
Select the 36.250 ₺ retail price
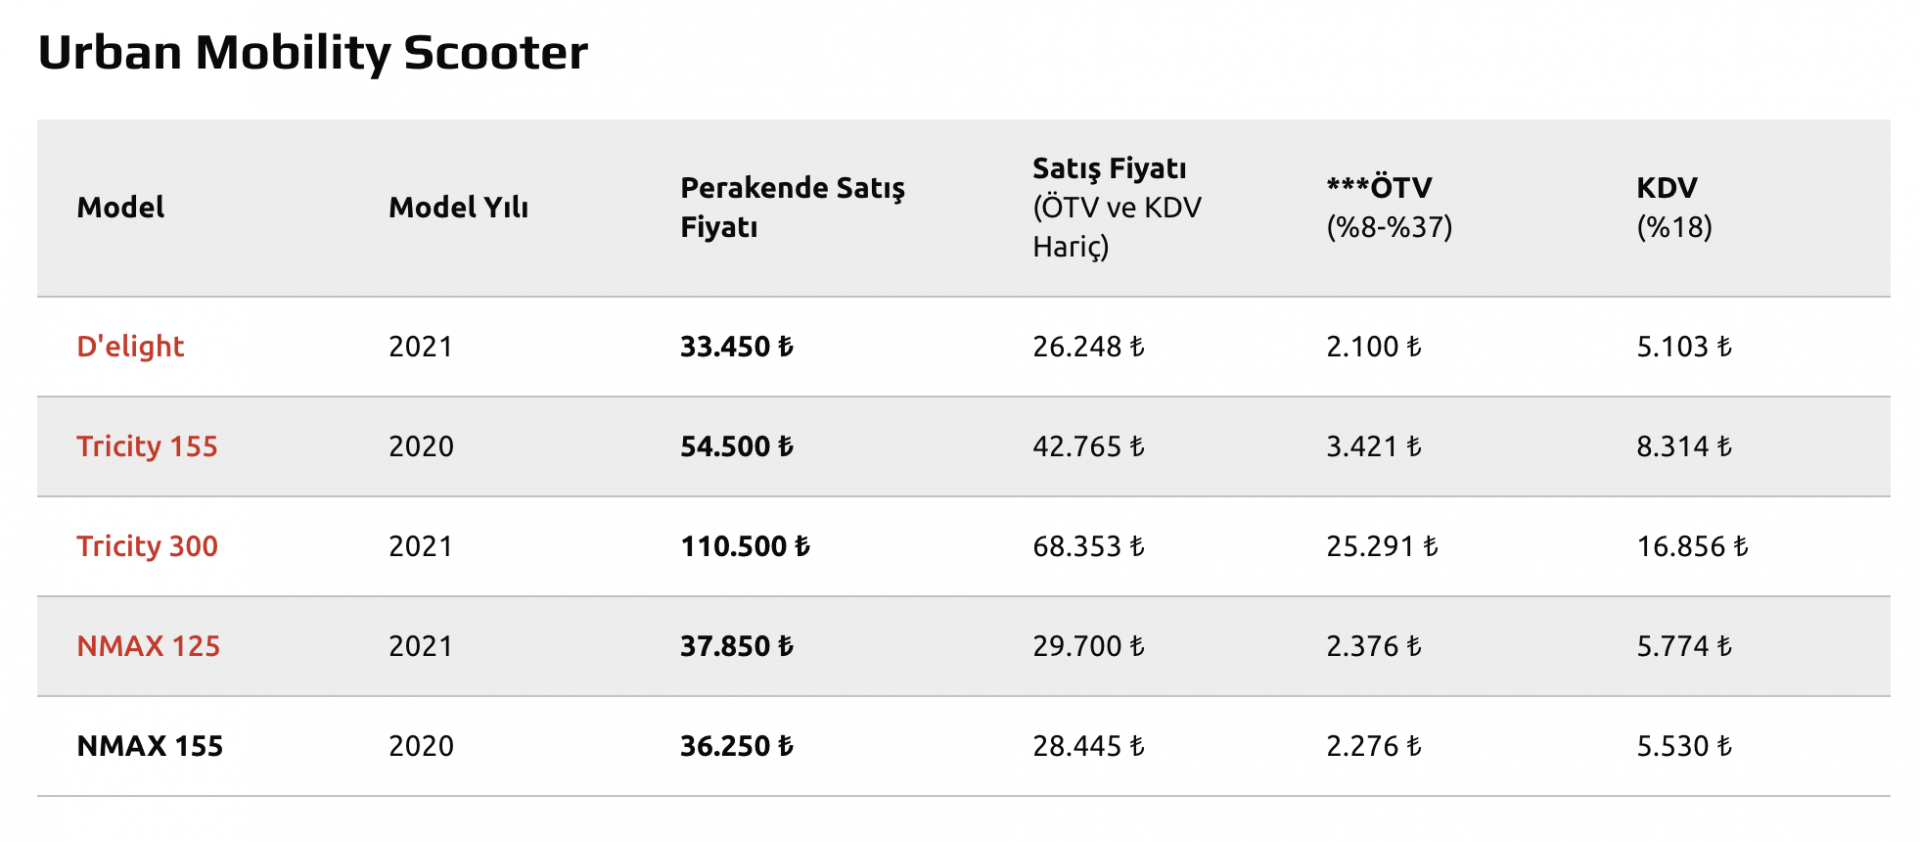tap(737, 746)
